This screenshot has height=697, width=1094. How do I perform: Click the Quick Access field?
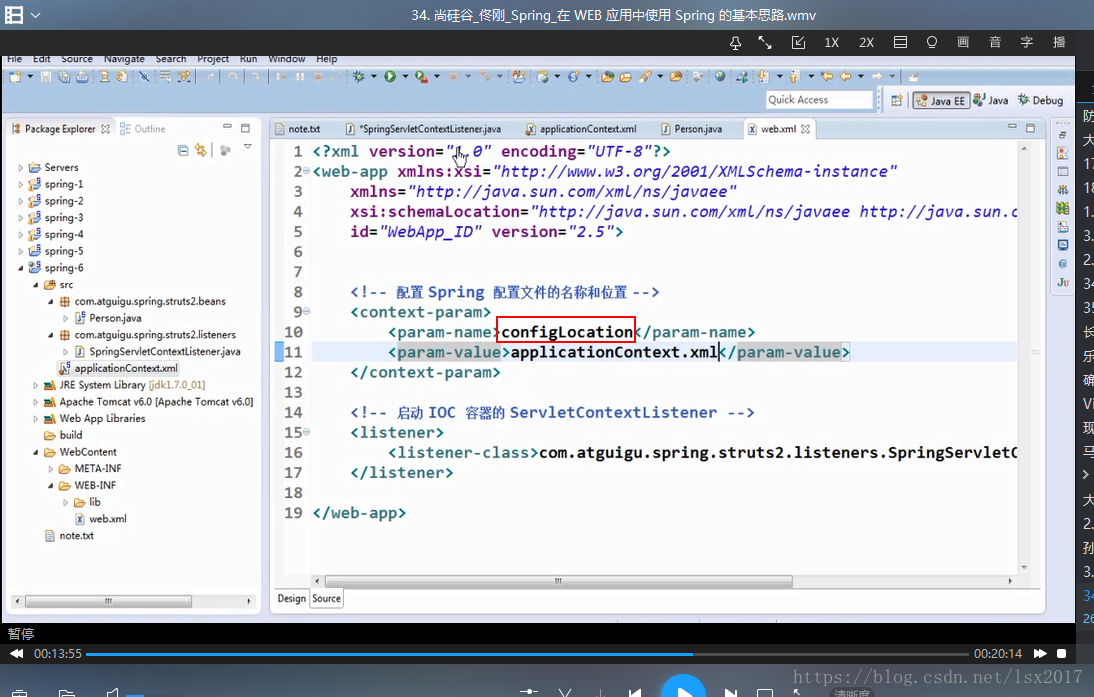(819, 100)
